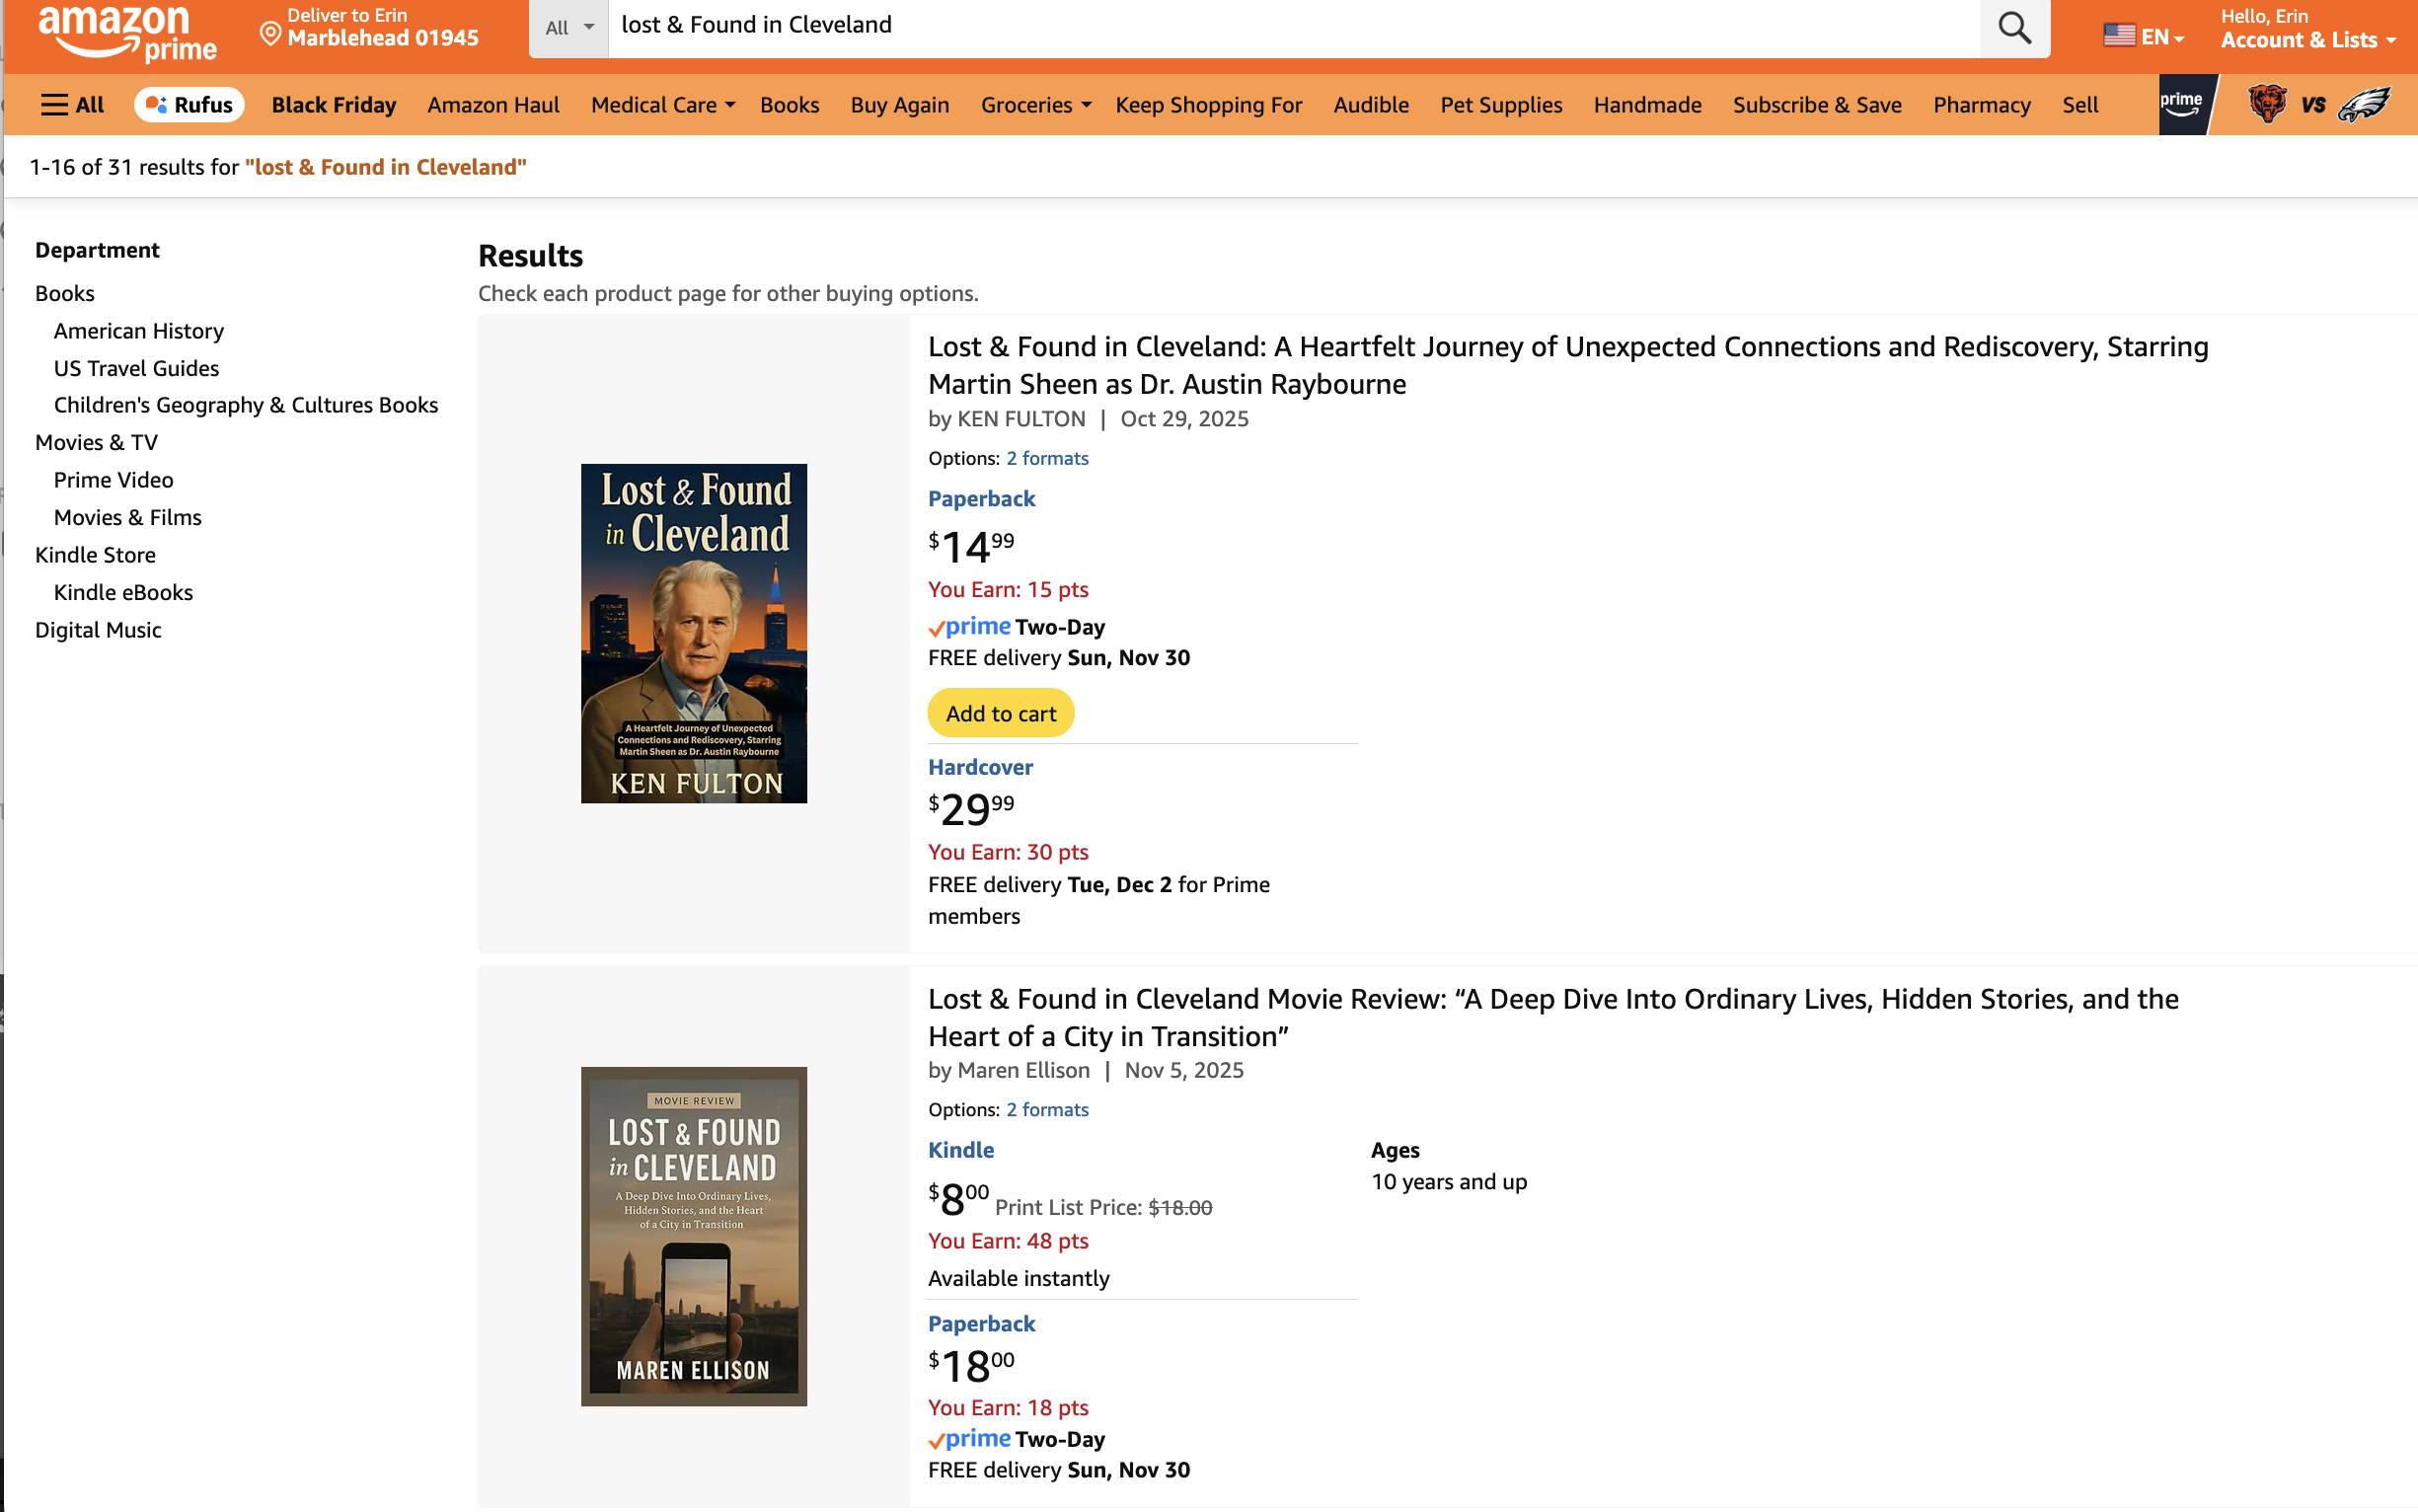Viewport: 2418px width, 1512px height.
Task: Open the Maren Ellison book cover thumbnail
Action: point(693,1236)
